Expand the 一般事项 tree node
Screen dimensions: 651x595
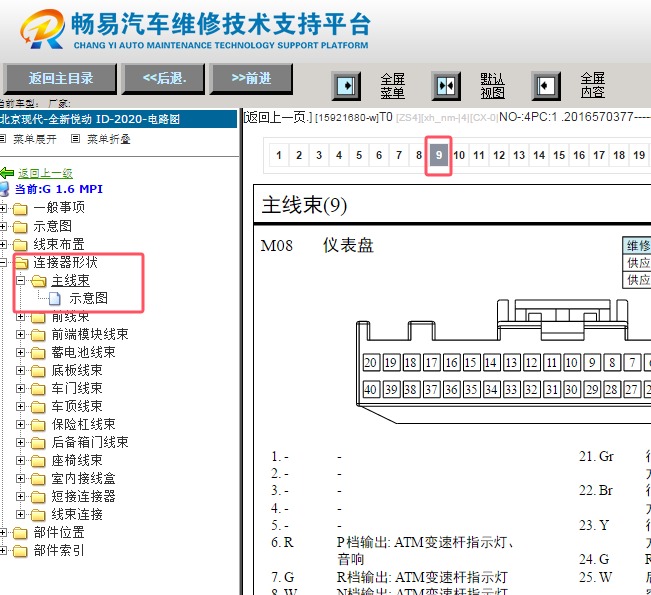3,208
